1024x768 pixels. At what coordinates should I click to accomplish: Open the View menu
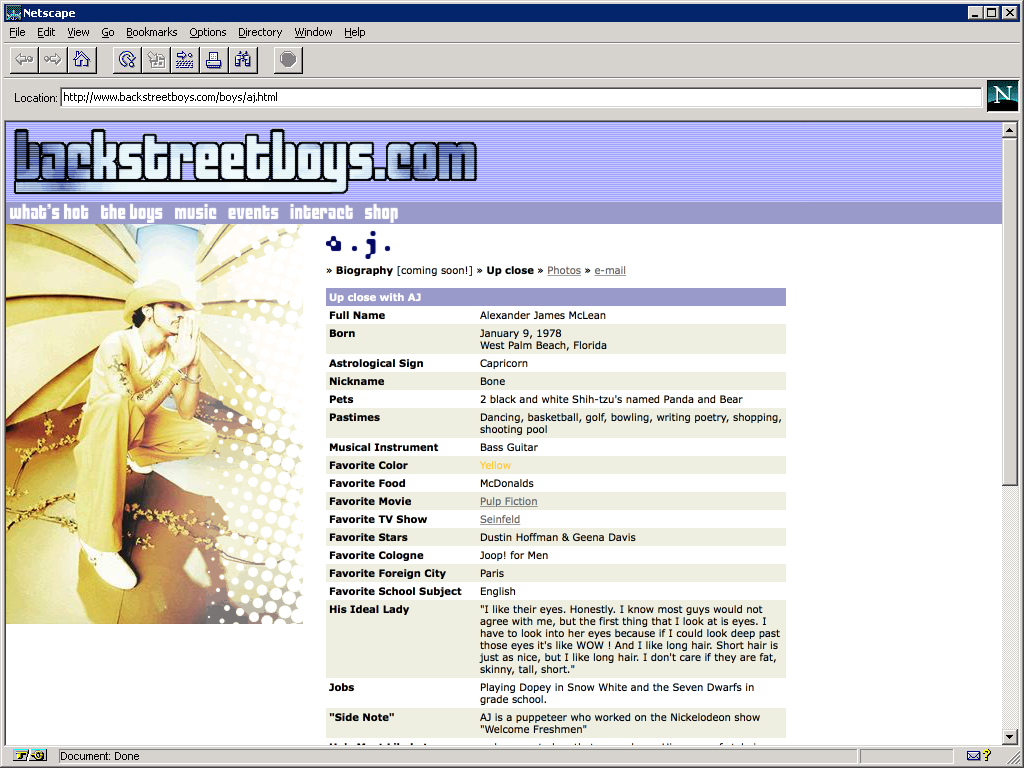click(78, 32)
